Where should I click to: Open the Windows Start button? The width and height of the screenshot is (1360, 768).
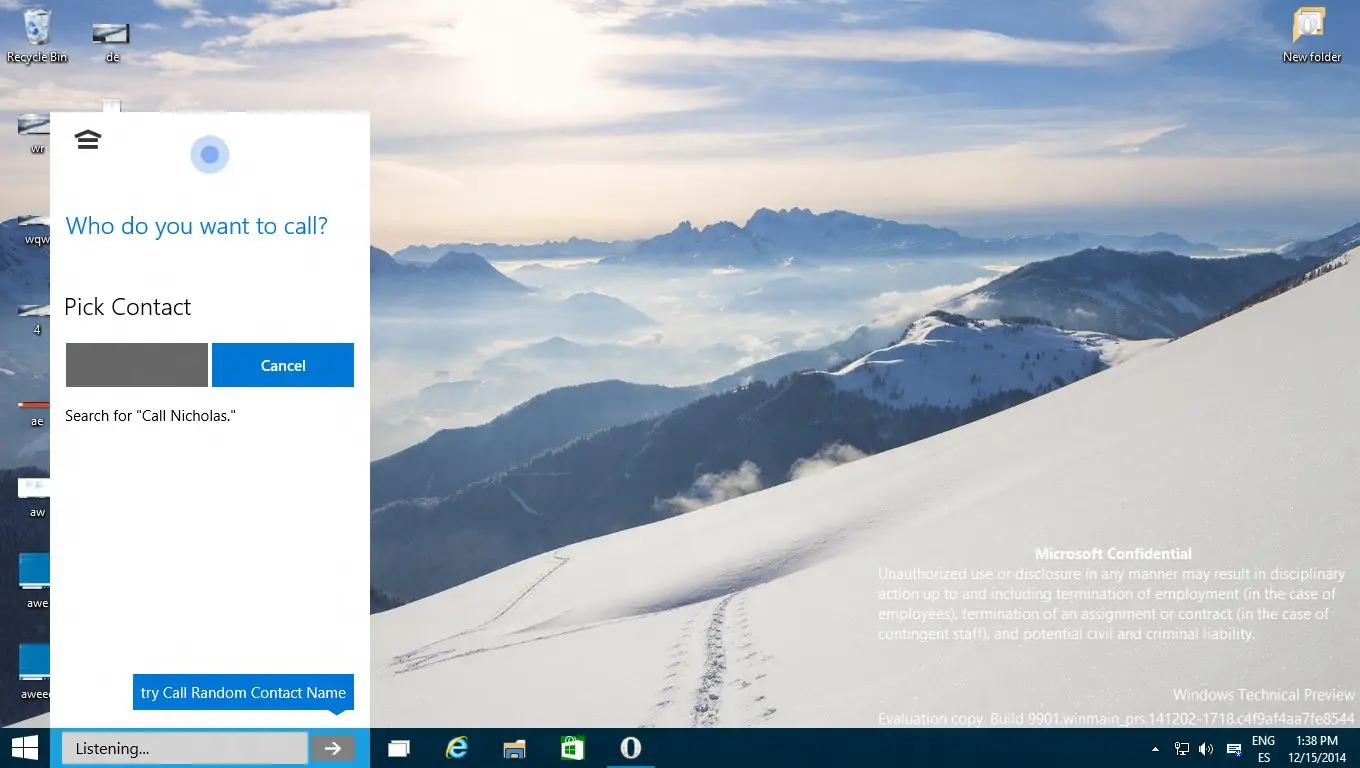(x=25, y=748)
